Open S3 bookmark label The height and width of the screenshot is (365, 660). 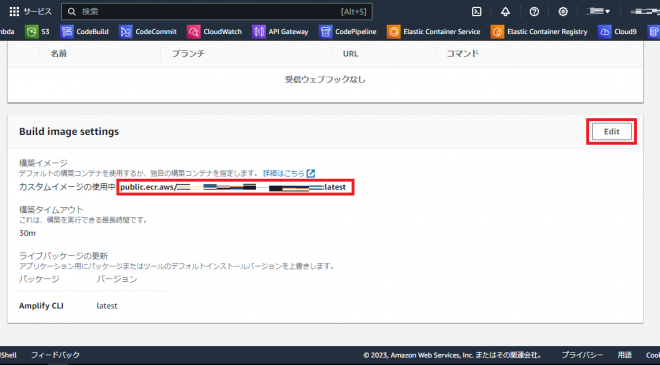[x=45, y=32]
